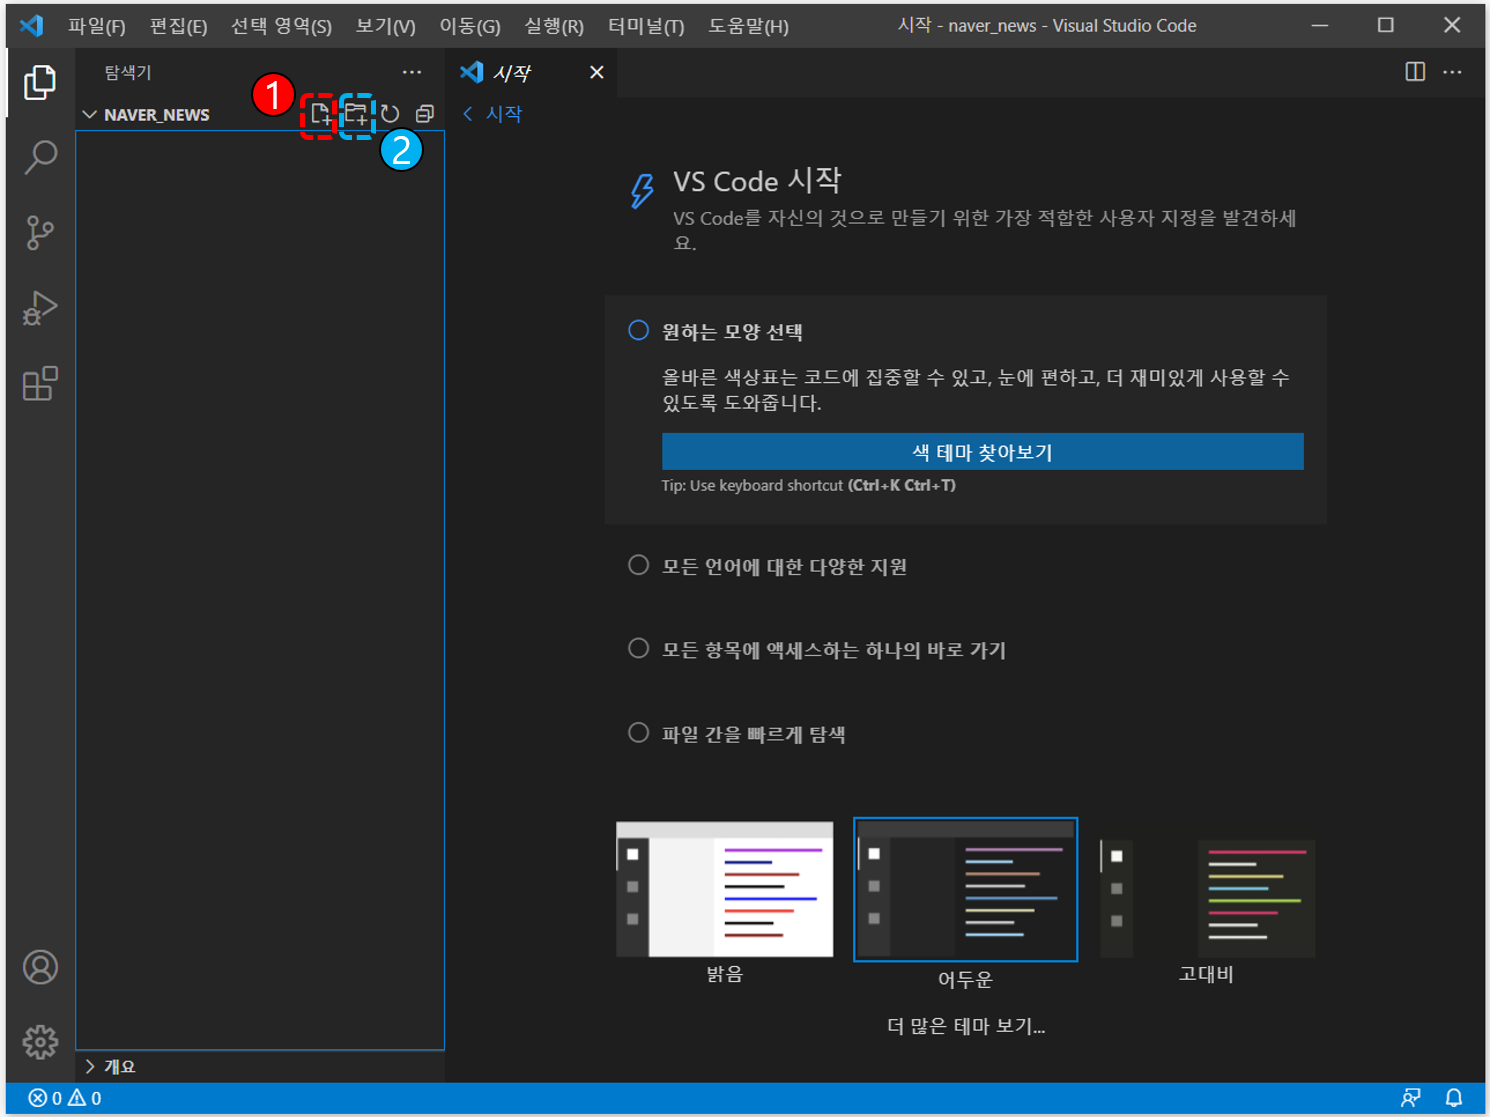
Task: Open the Extensions view
Action: coord(40,384)
